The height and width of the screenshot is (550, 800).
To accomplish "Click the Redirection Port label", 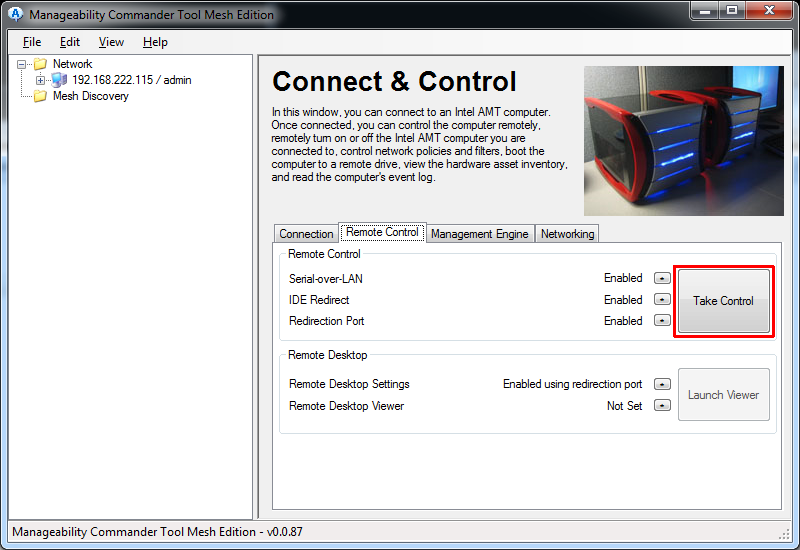I will pyautogui.click(x=327, y=321).
